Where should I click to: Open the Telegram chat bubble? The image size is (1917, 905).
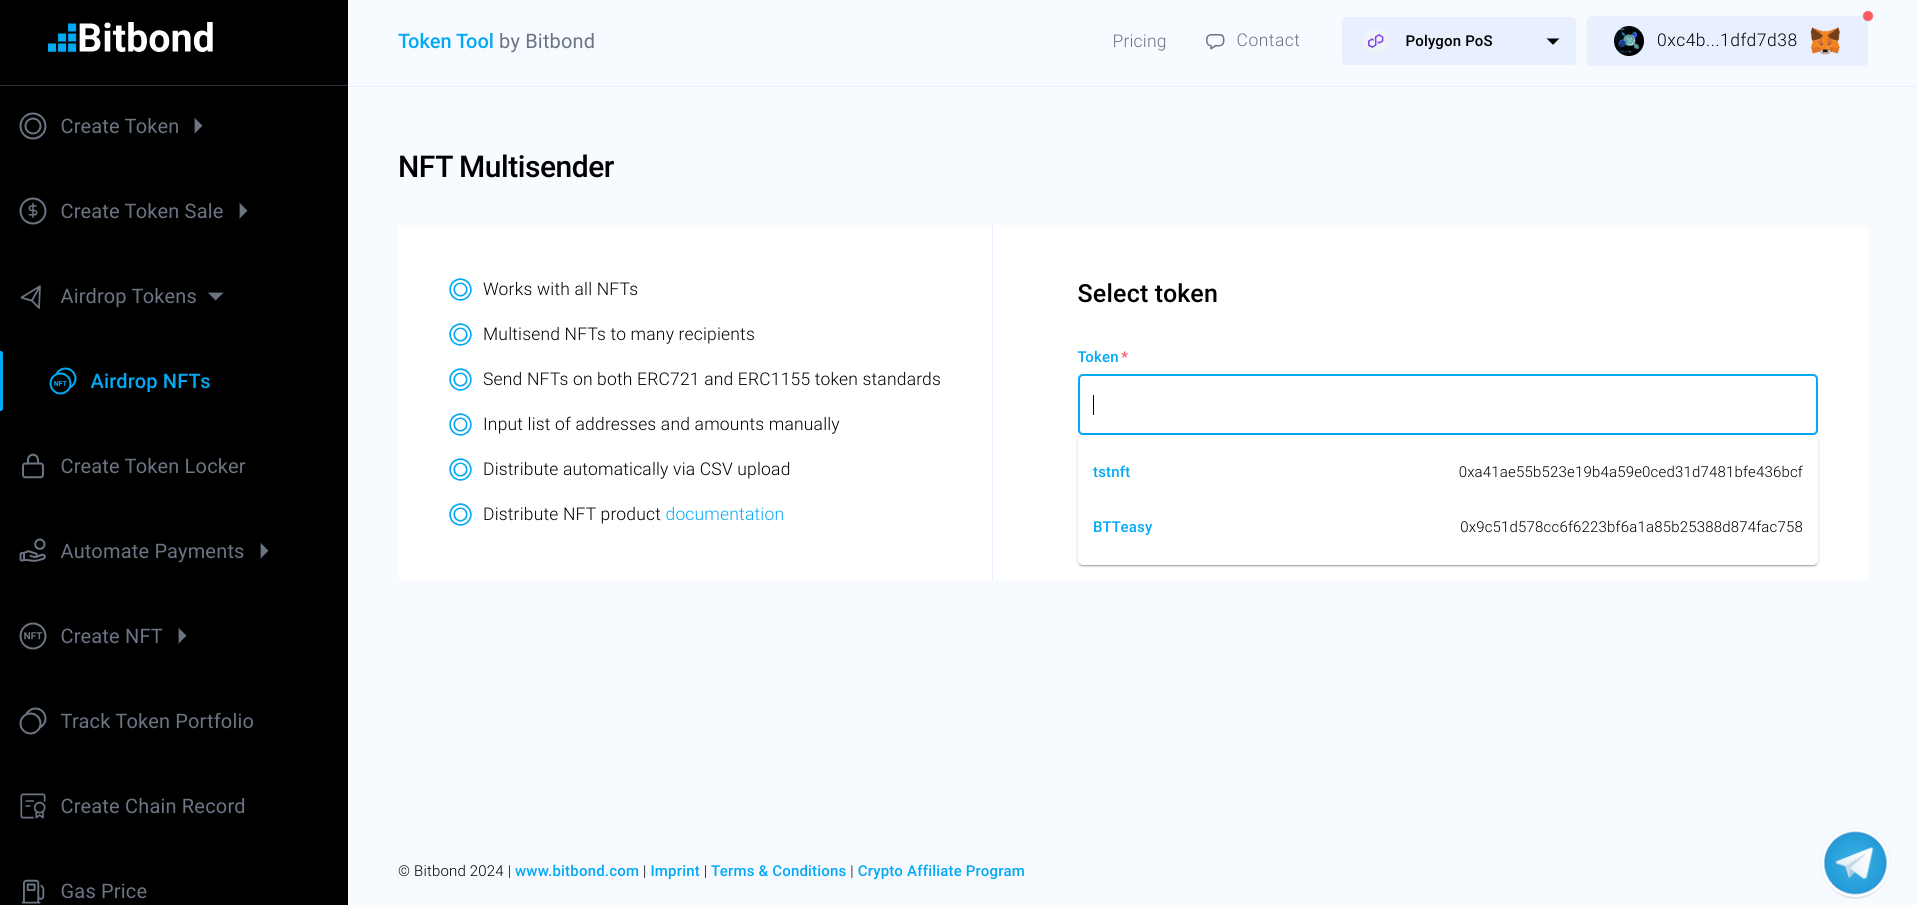pyautogui.click(x=1854, y=863)
